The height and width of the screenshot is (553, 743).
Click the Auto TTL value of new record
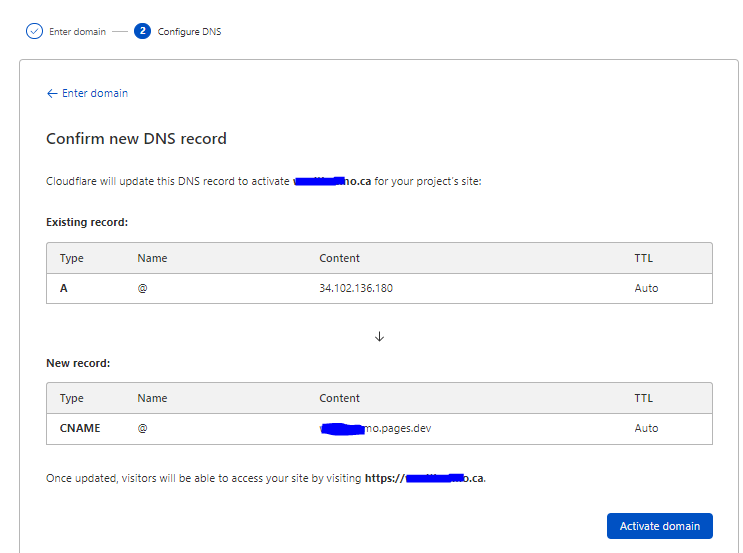click(x=646, y=428)
